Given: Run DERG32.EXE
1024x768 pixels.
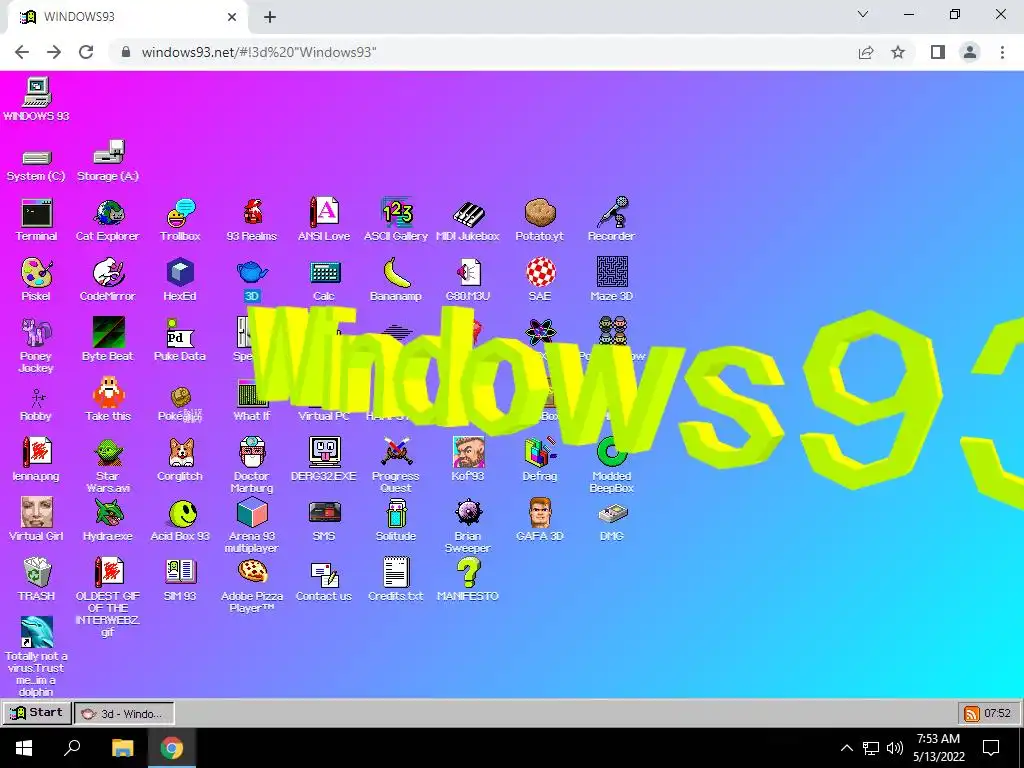Looking at the screenshot, I should [x=324, y=452].
